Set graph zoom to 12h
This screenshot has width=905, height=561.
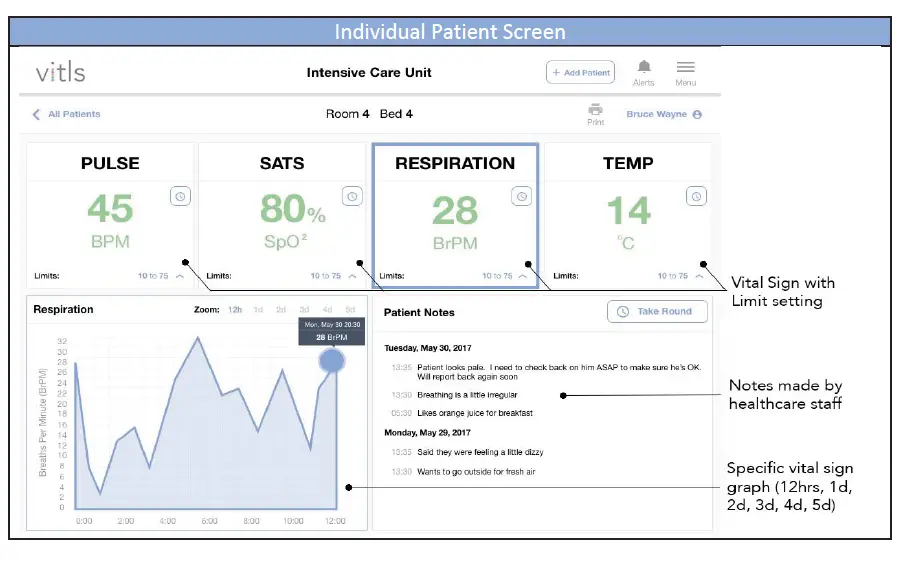click(235, 309)
